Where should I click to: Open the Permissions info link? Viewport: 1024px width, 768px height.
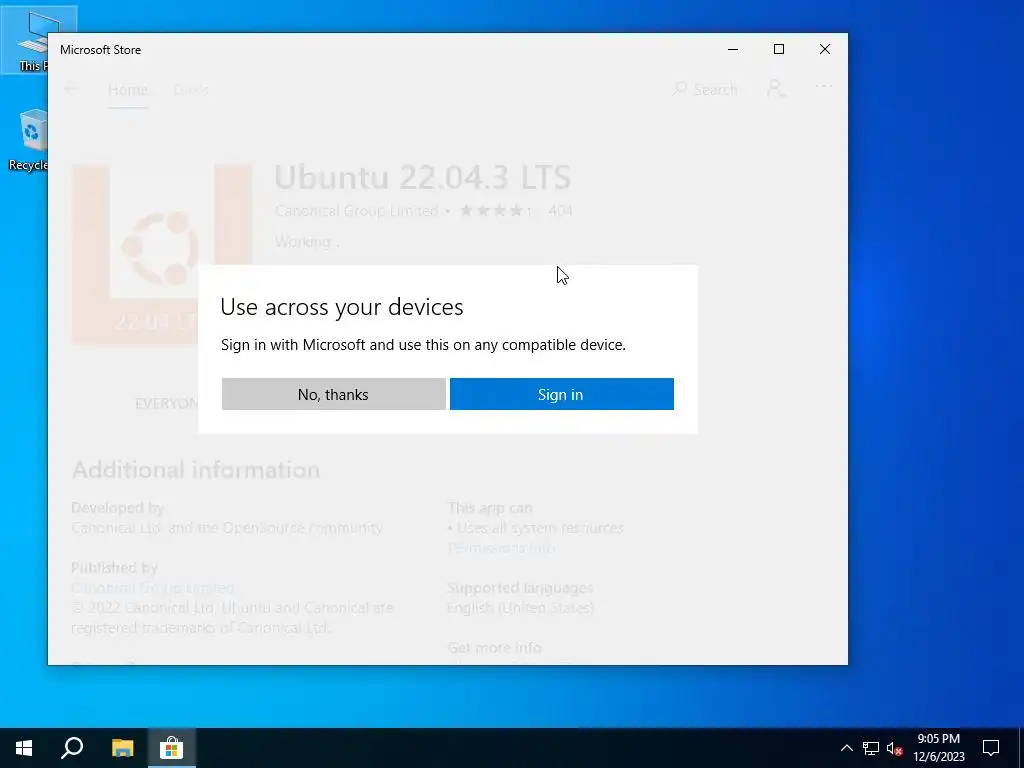coord(501,547)
